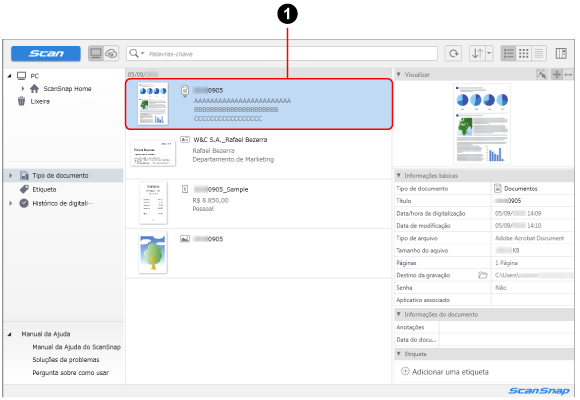Click the business card thumbnail
580x400 pixels.
pos(153,153)
